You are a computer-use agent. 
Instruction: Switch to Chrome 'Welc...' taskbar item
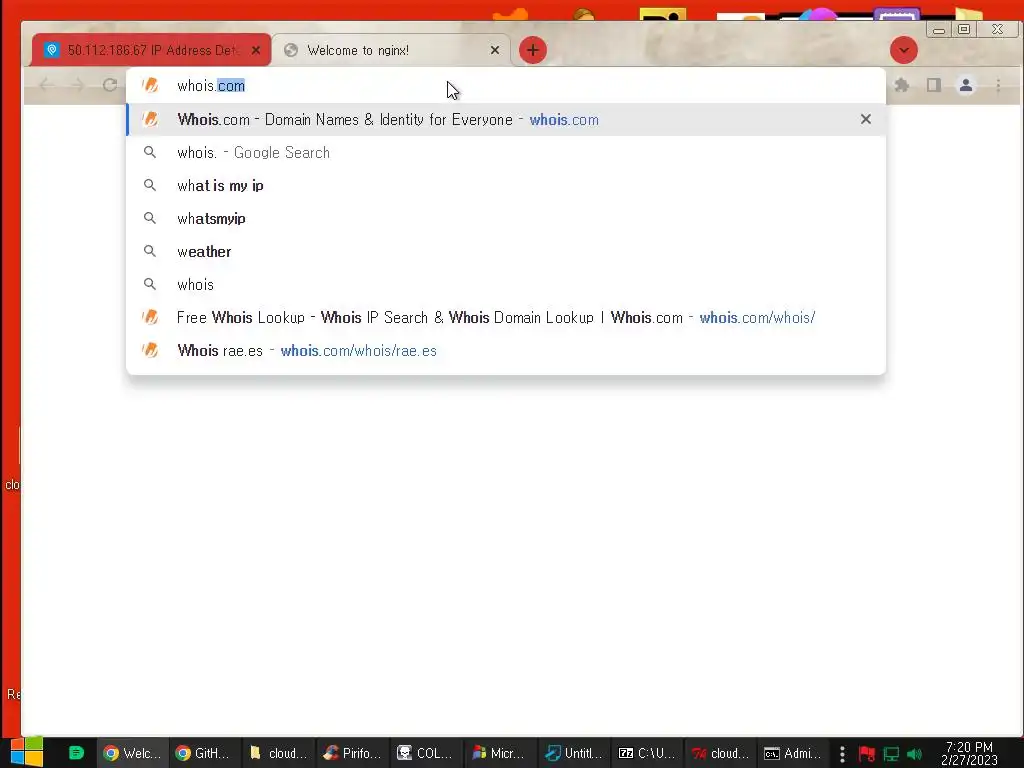pyautogui.click(x=133, y=753)
